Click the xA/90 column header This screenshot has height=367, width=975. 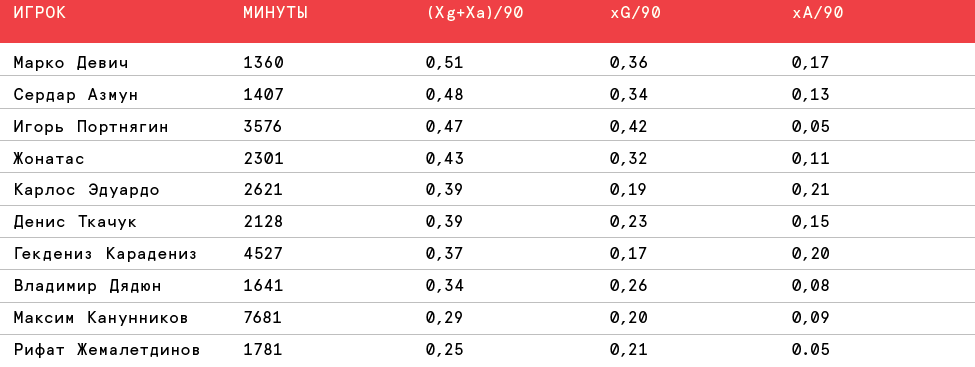(x=818, y=13)
